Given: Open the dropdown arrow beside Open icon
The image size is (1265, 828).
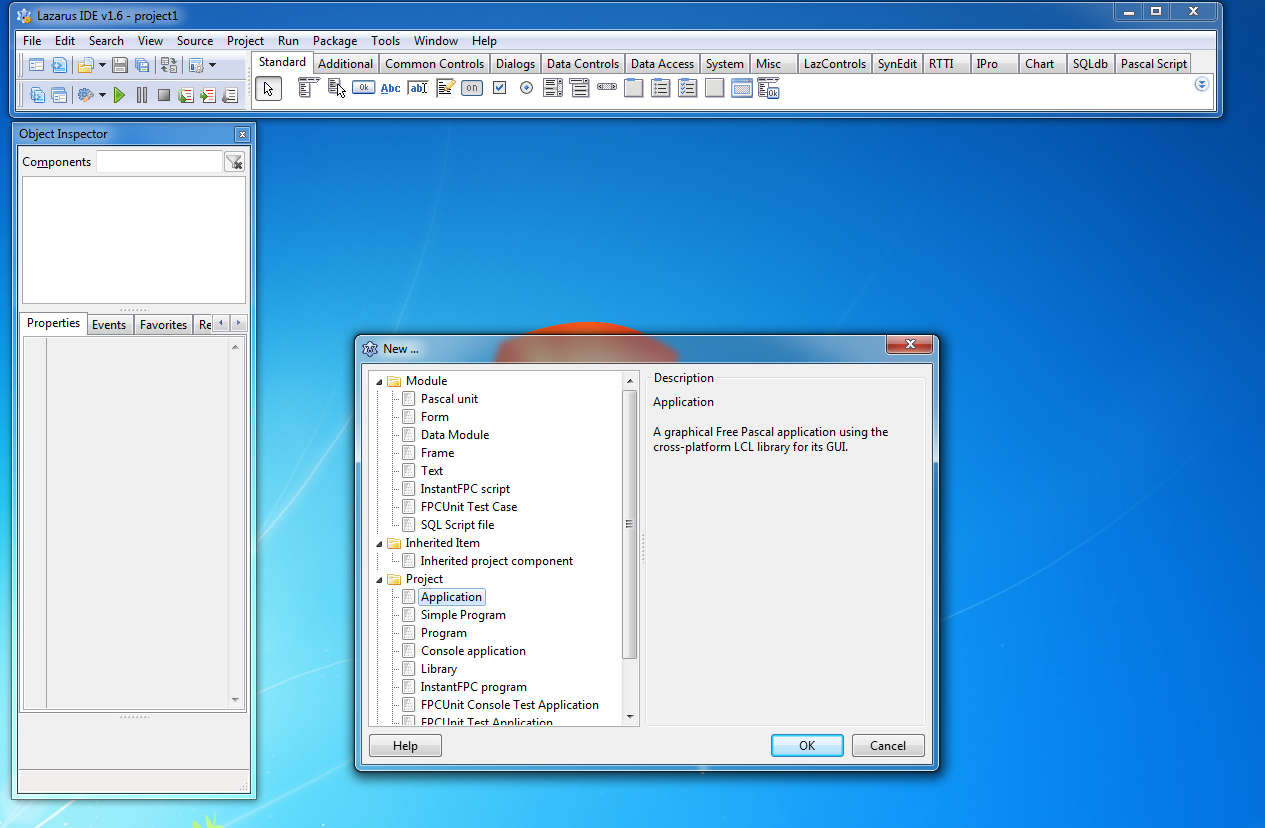Looking at the screenshot, I should [x=102, y=66].
